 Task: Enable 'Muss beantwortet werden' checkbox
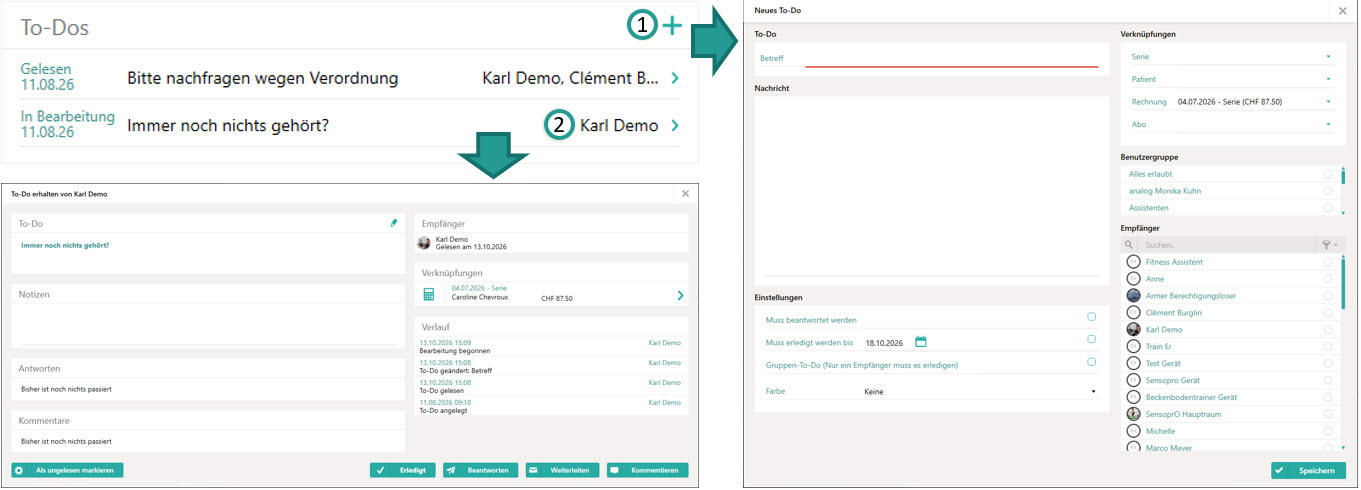click(x=1091, y=317)
